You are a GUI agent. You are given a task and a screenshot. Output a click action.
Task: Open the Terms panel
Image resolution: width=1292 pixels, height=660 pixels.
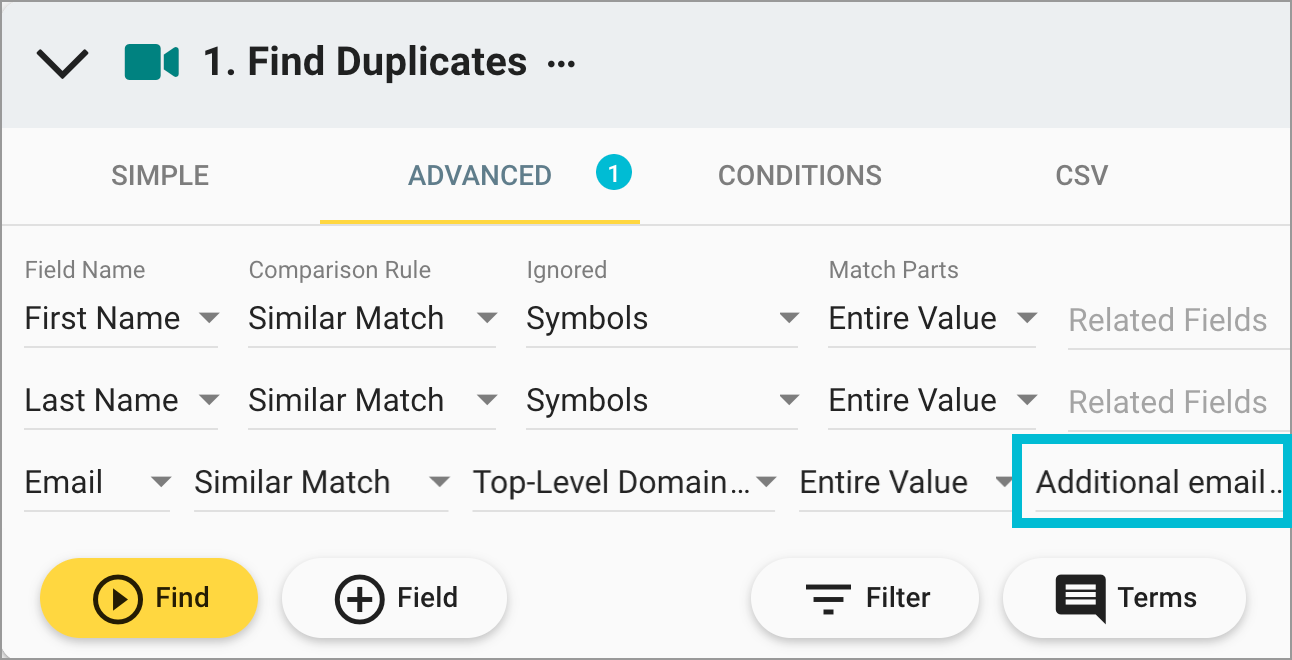[1124, 598]
